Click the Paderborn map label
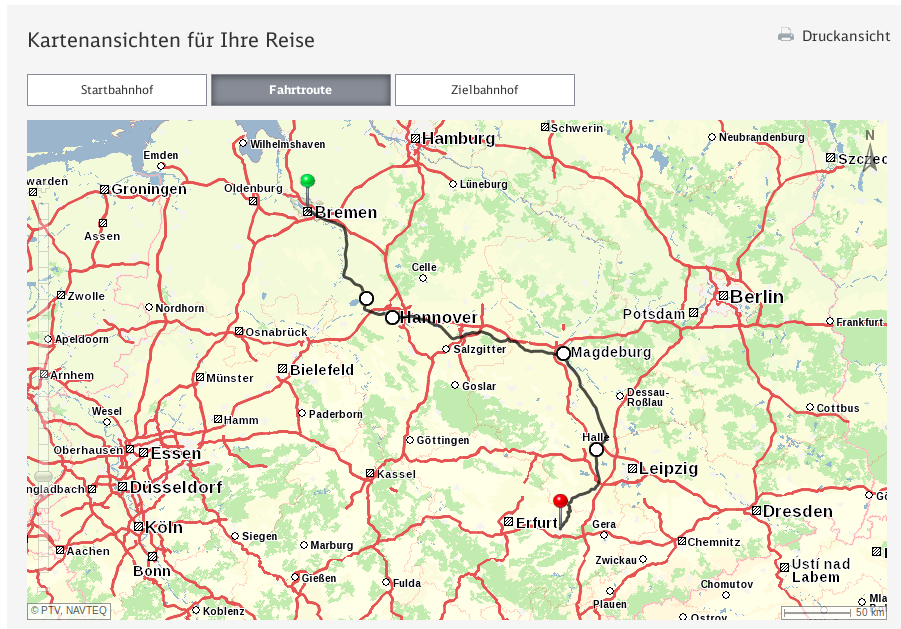This screenshot has height=629, width=901. pyautogui.click(x=336, y=414)
